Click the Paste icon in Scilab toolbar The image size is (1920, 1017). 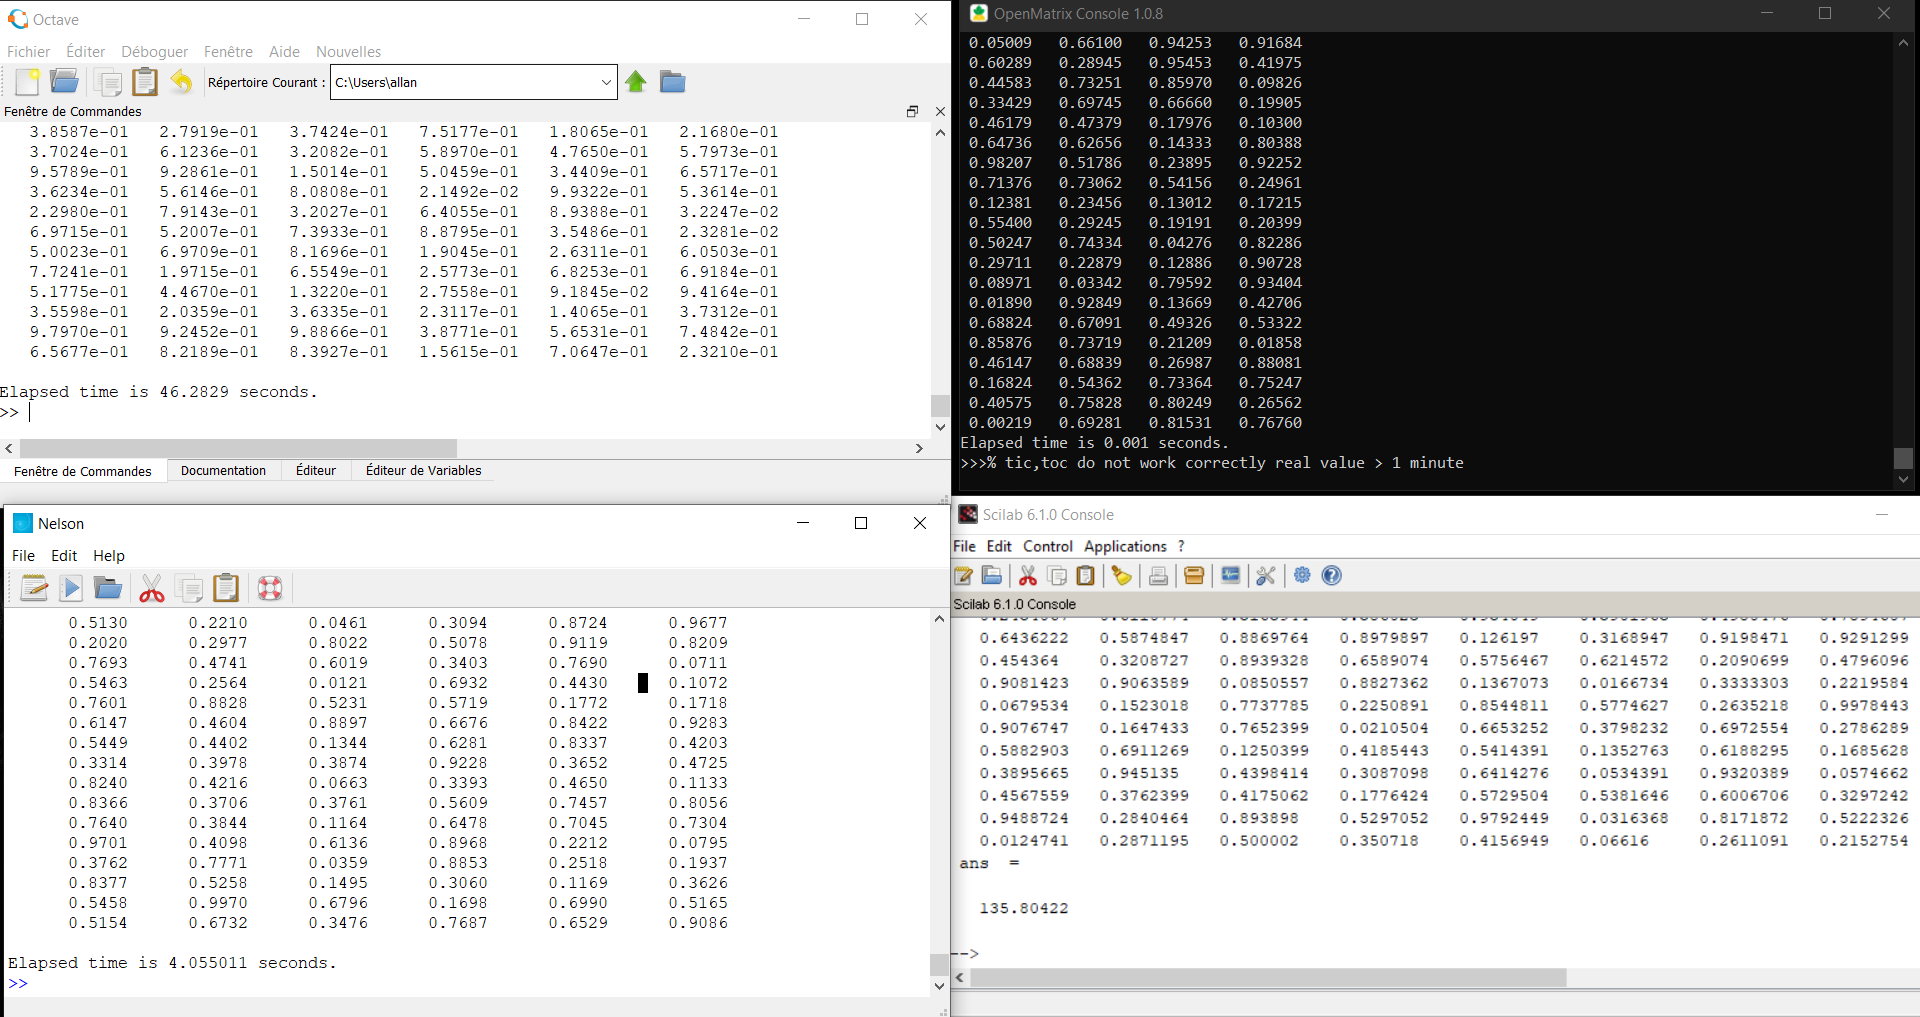(1085, 575)
